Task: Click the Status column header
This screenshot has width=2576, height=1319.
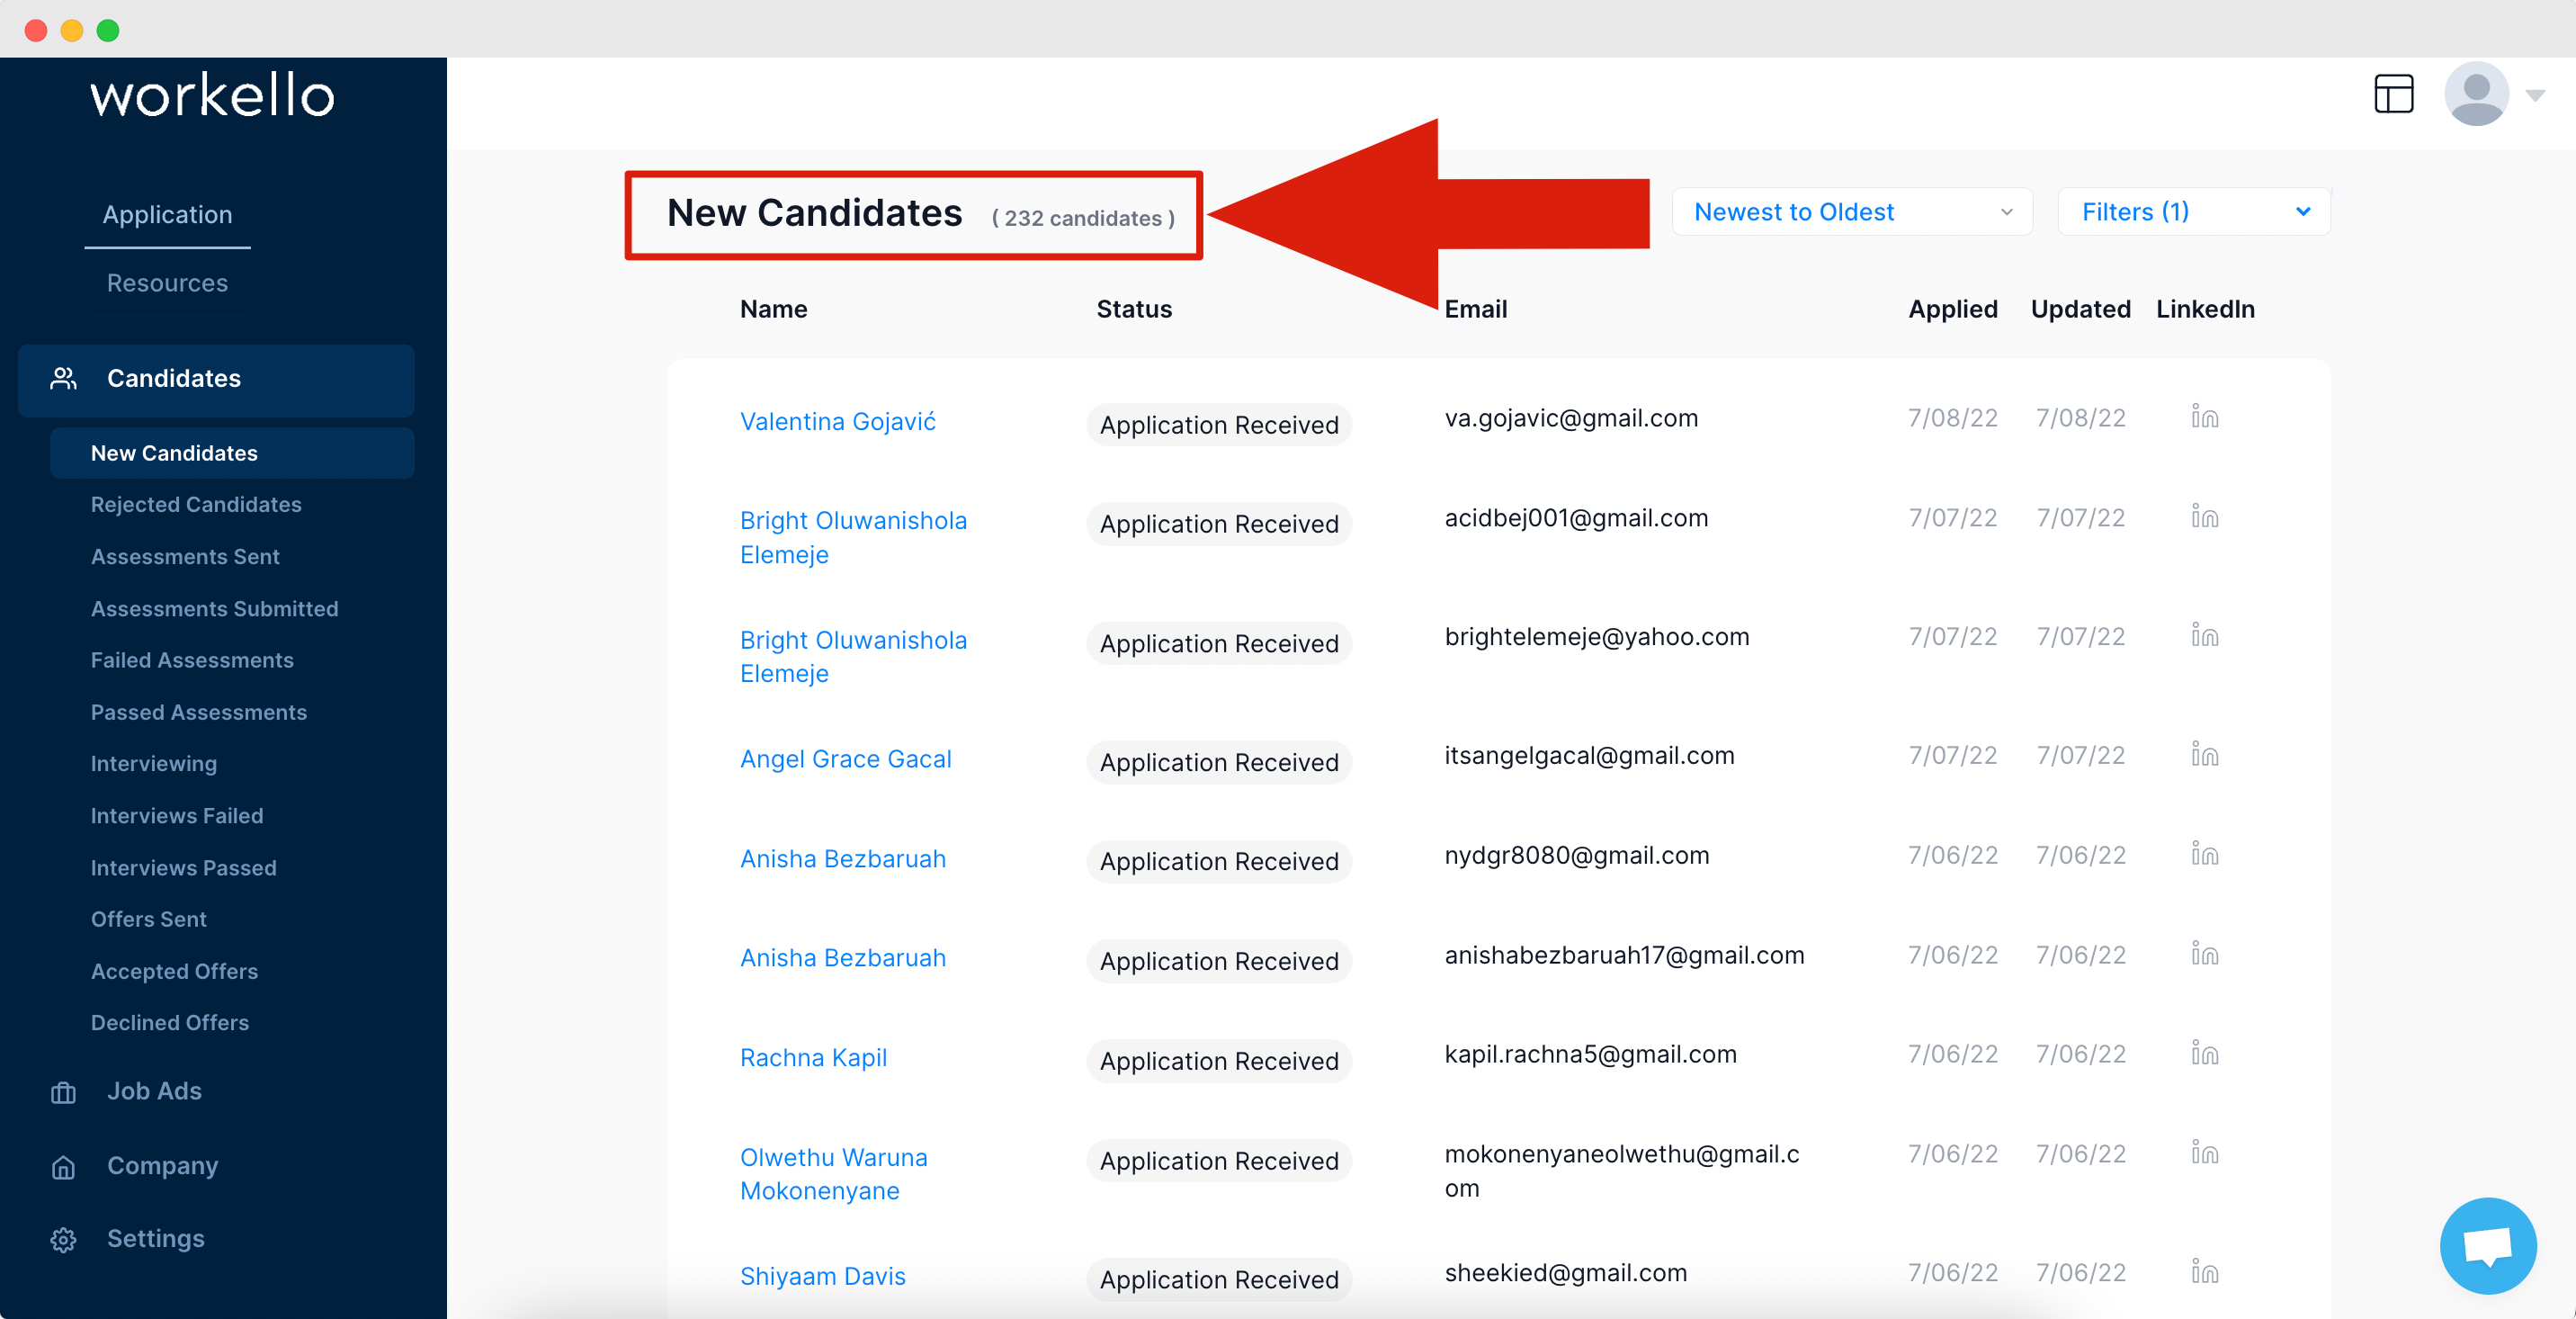Action: (1134, 309)
